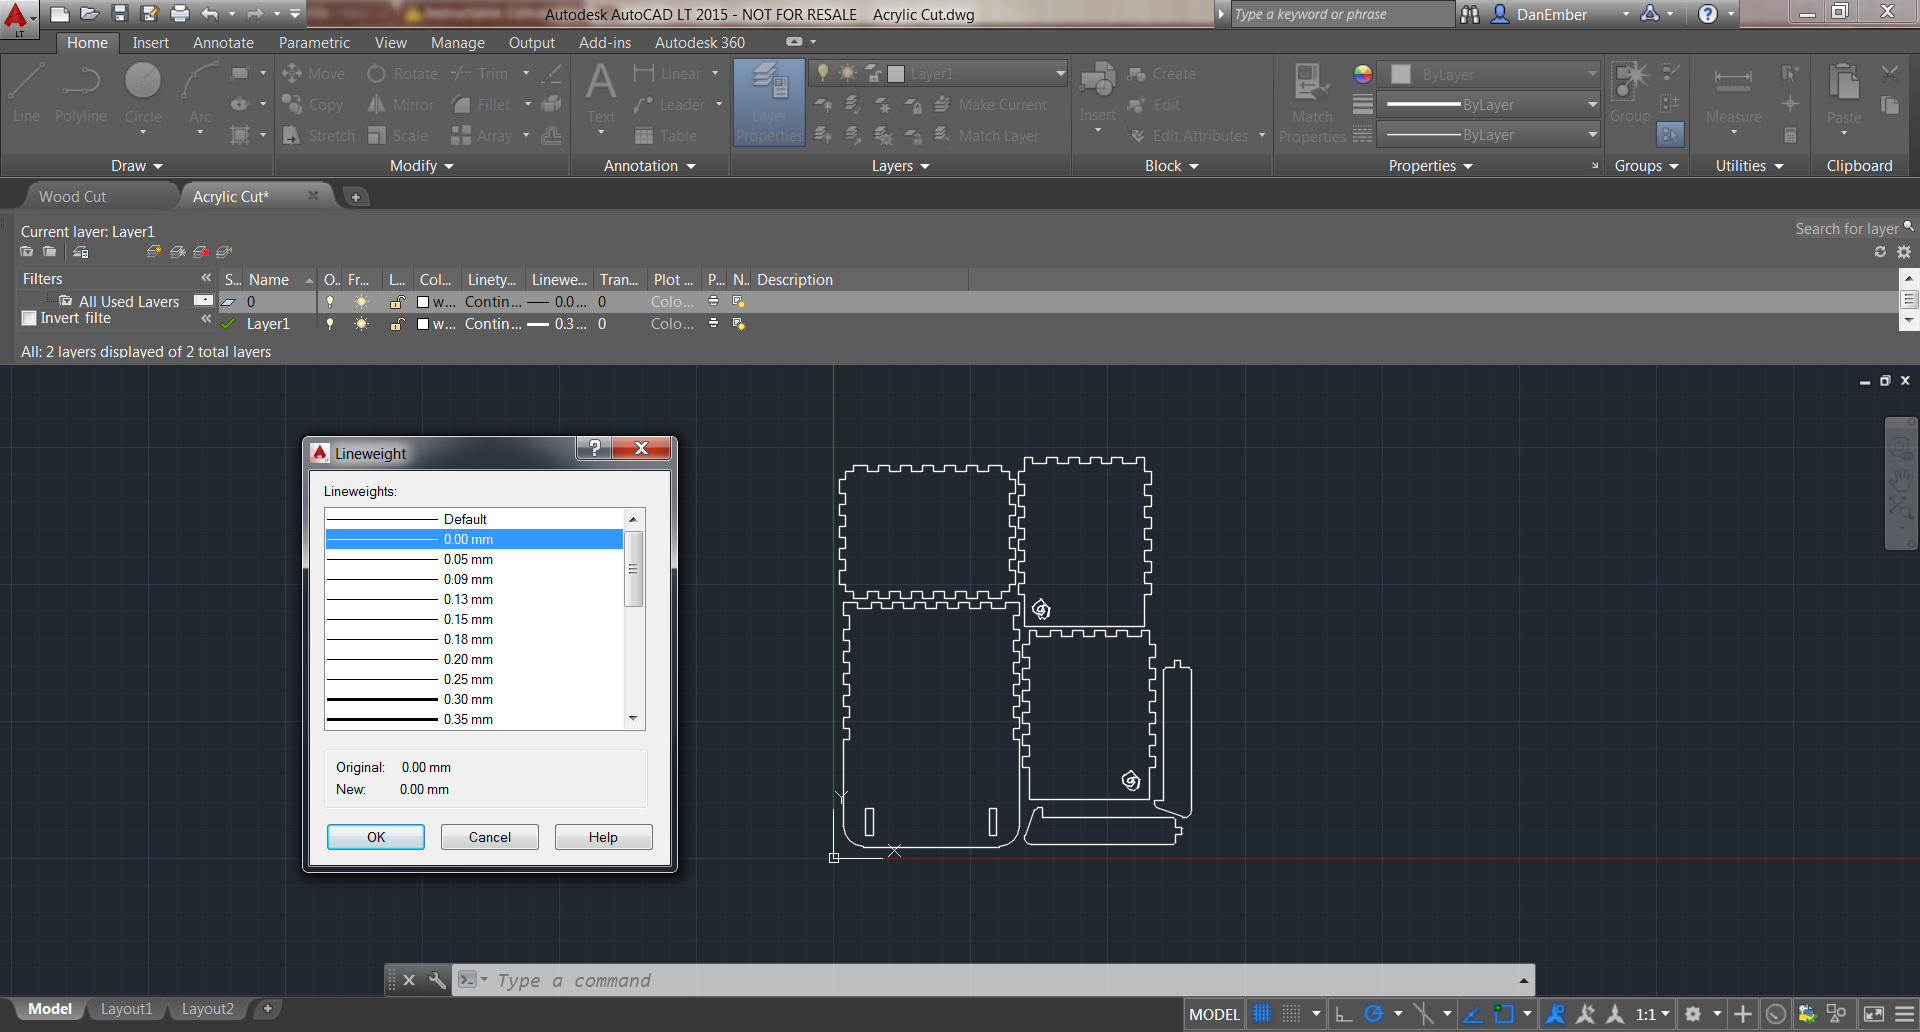Click Workspace Switching gear in status bar

(x=1693, y=1014)
